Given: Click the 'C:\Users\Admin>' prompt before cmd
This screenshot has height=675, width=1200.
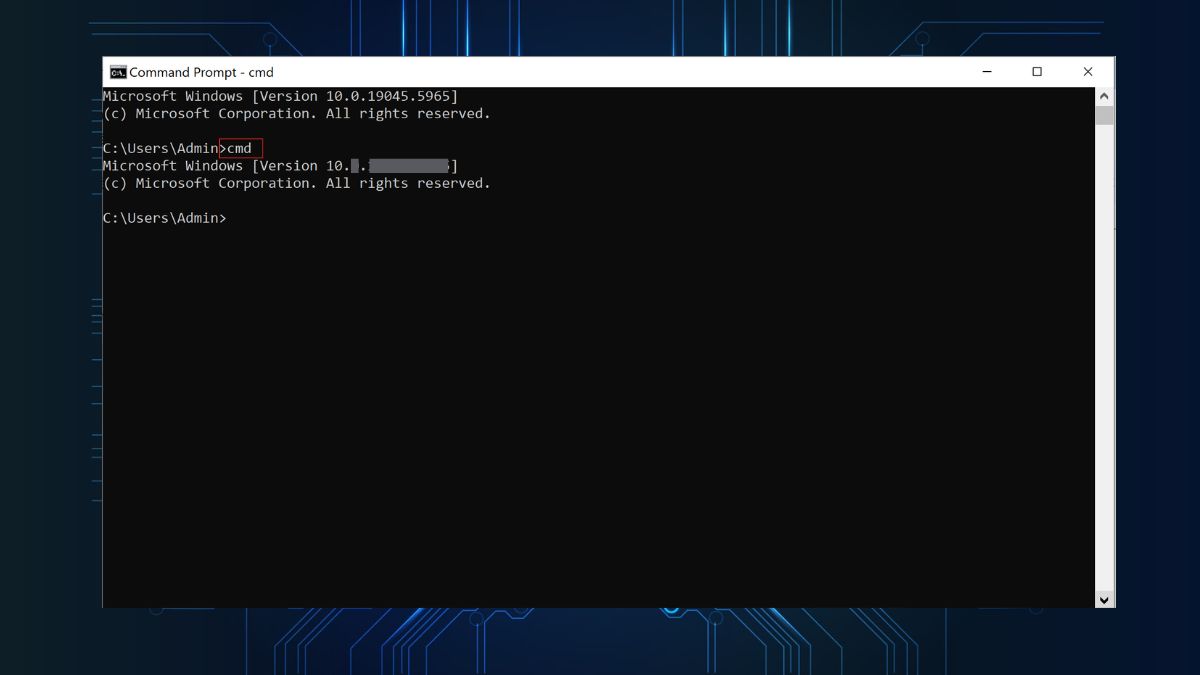Looking at the screenshot, I should coord(165,148).
